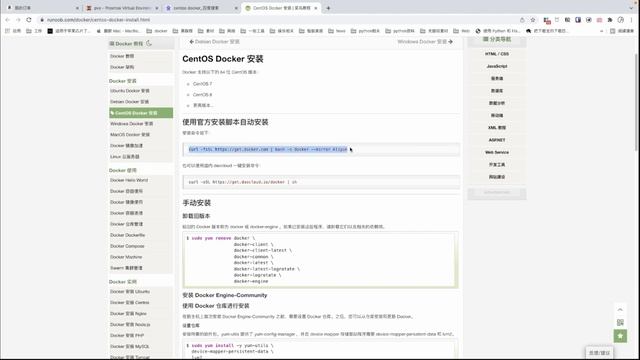
Task: Open Docker 安装 PHP in sidebar
Action: [x=127, y=336]
